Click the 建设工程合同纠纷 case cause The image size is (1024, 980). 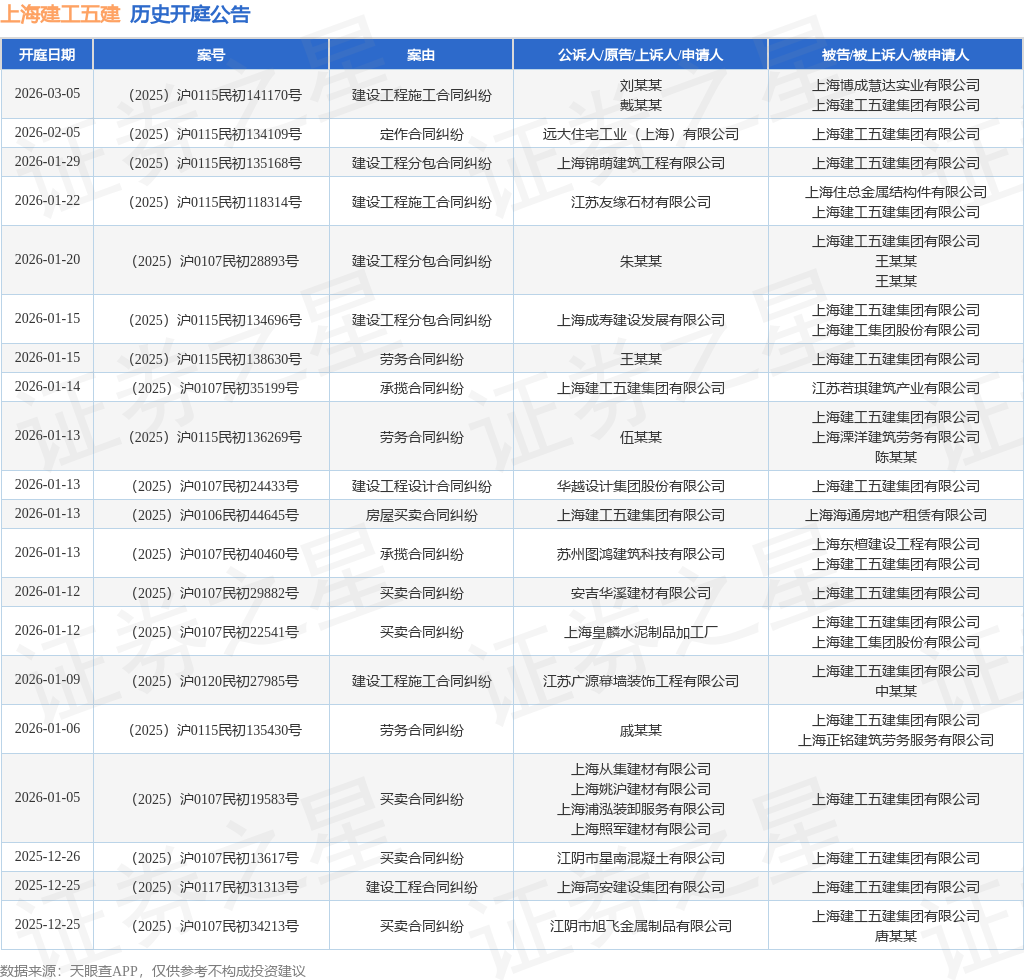click(x=421, y=887)
